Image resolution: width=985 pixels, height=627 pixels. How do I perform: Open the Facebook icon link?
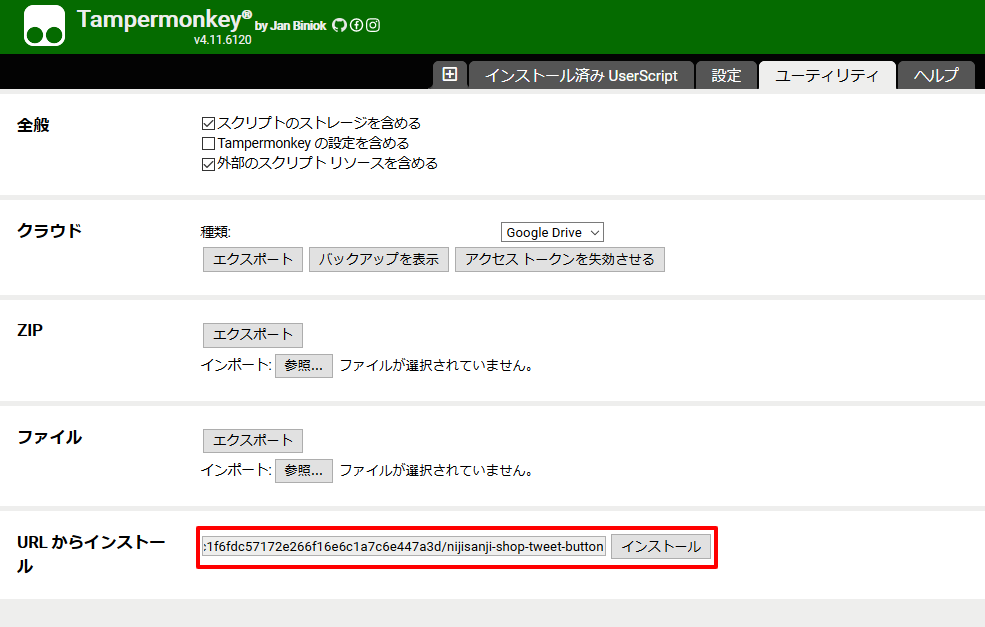(x=356, y=25)
